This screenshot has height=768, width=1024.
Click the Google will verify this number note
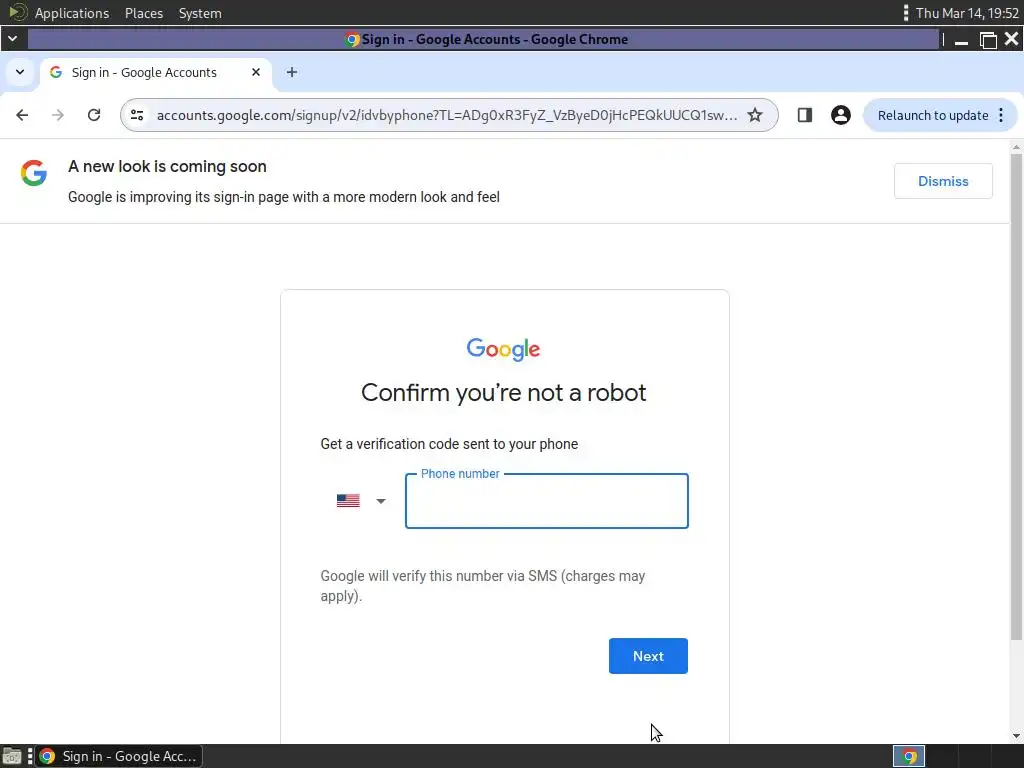point(483,586)
